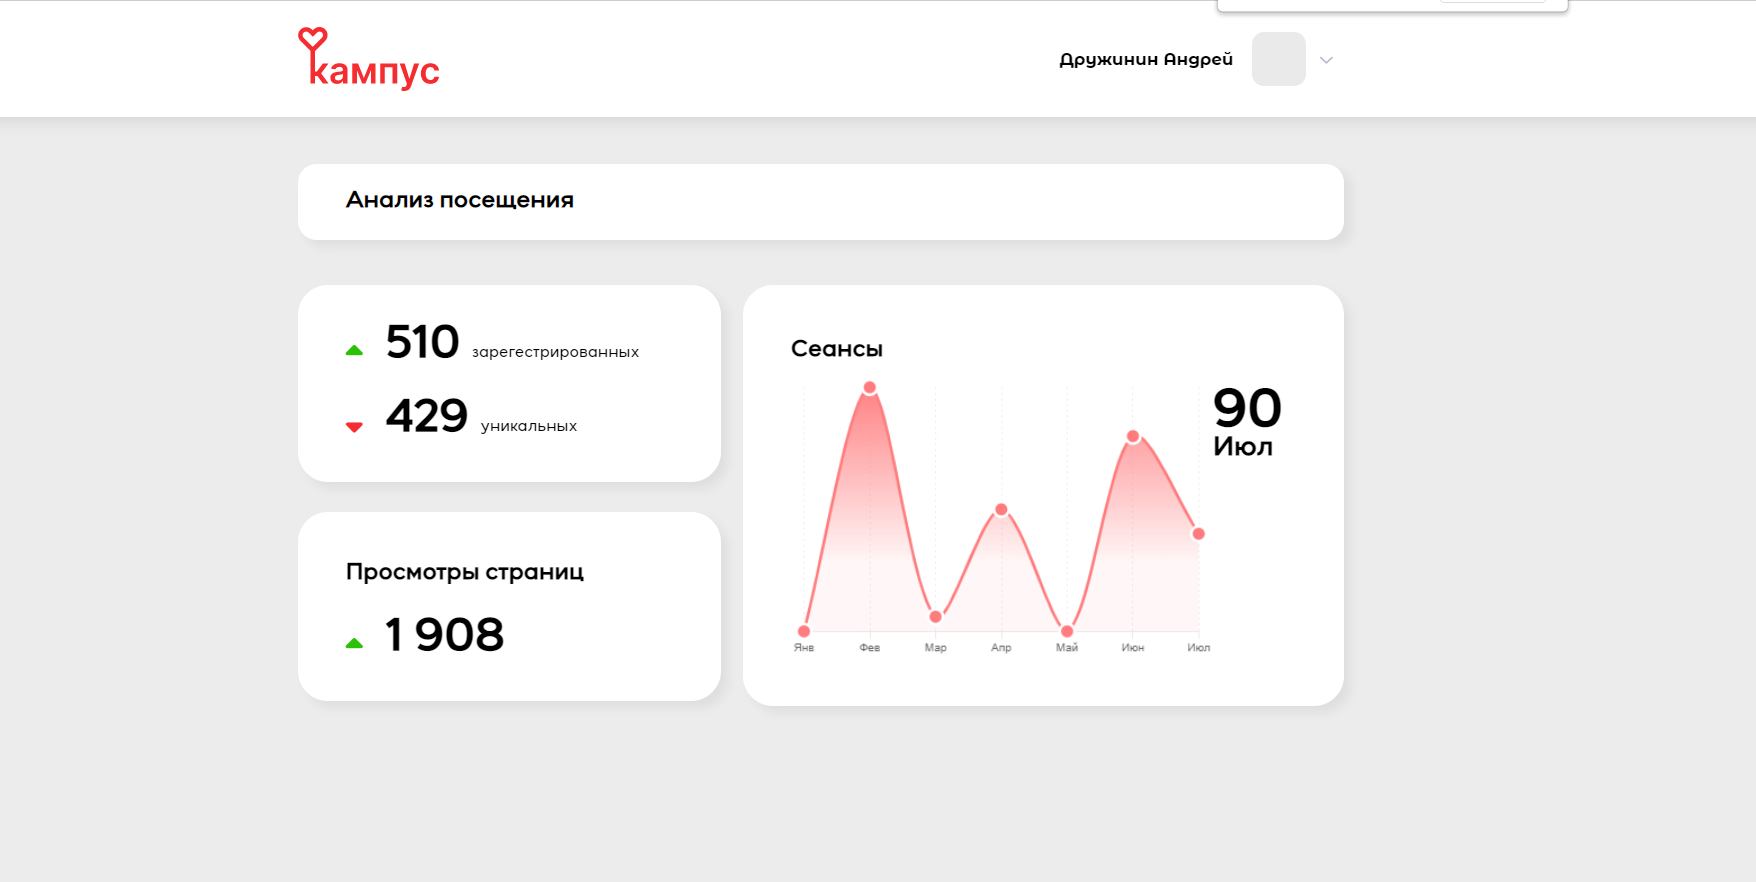This screenshot has width=1756, height=882.
Task: Click the Июн axis label
Action: (x=1133, y=648)
